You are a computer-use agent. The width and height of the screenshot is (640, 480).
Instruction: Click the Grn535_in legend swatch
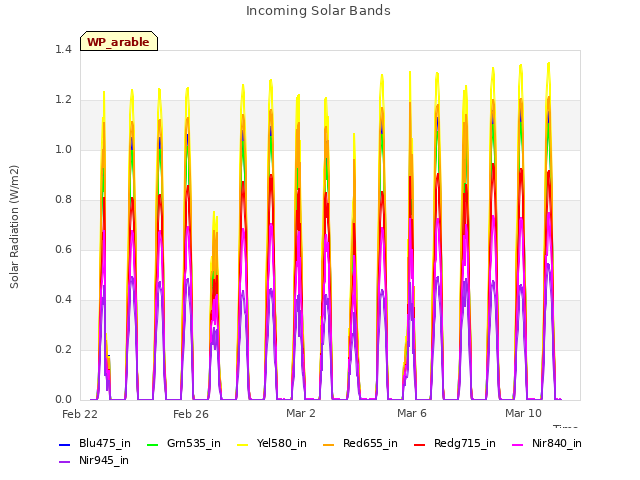(x=152, y=444)
